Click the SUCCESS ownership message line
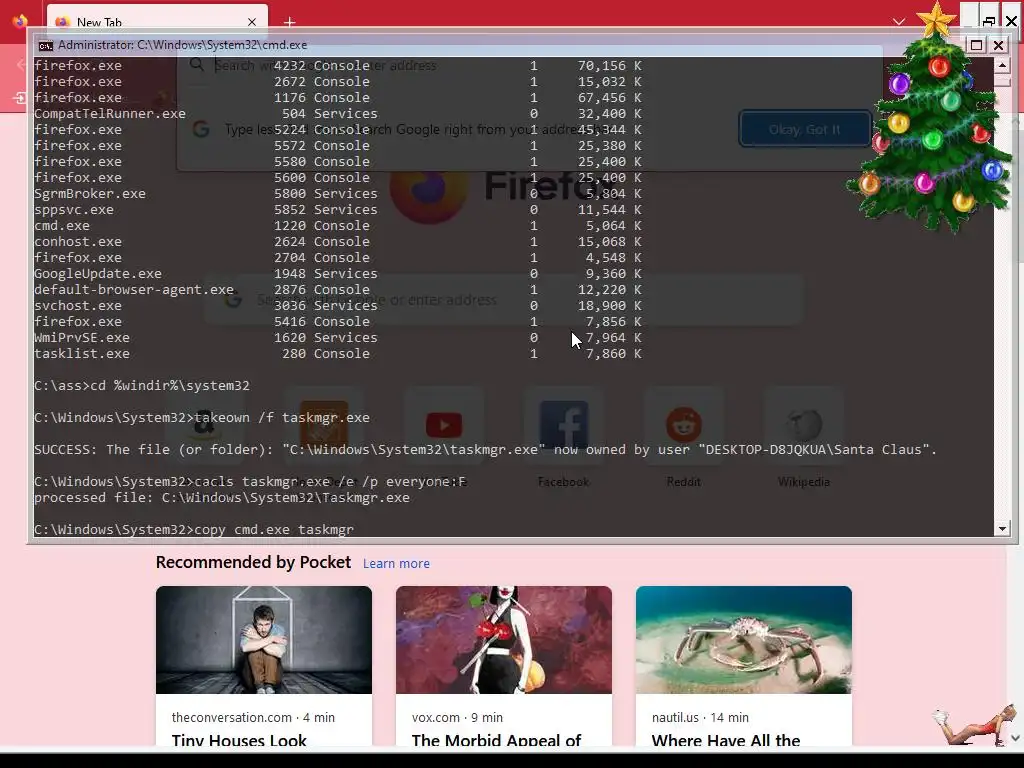Screen dimensions: 1024x768 point(485,449)
